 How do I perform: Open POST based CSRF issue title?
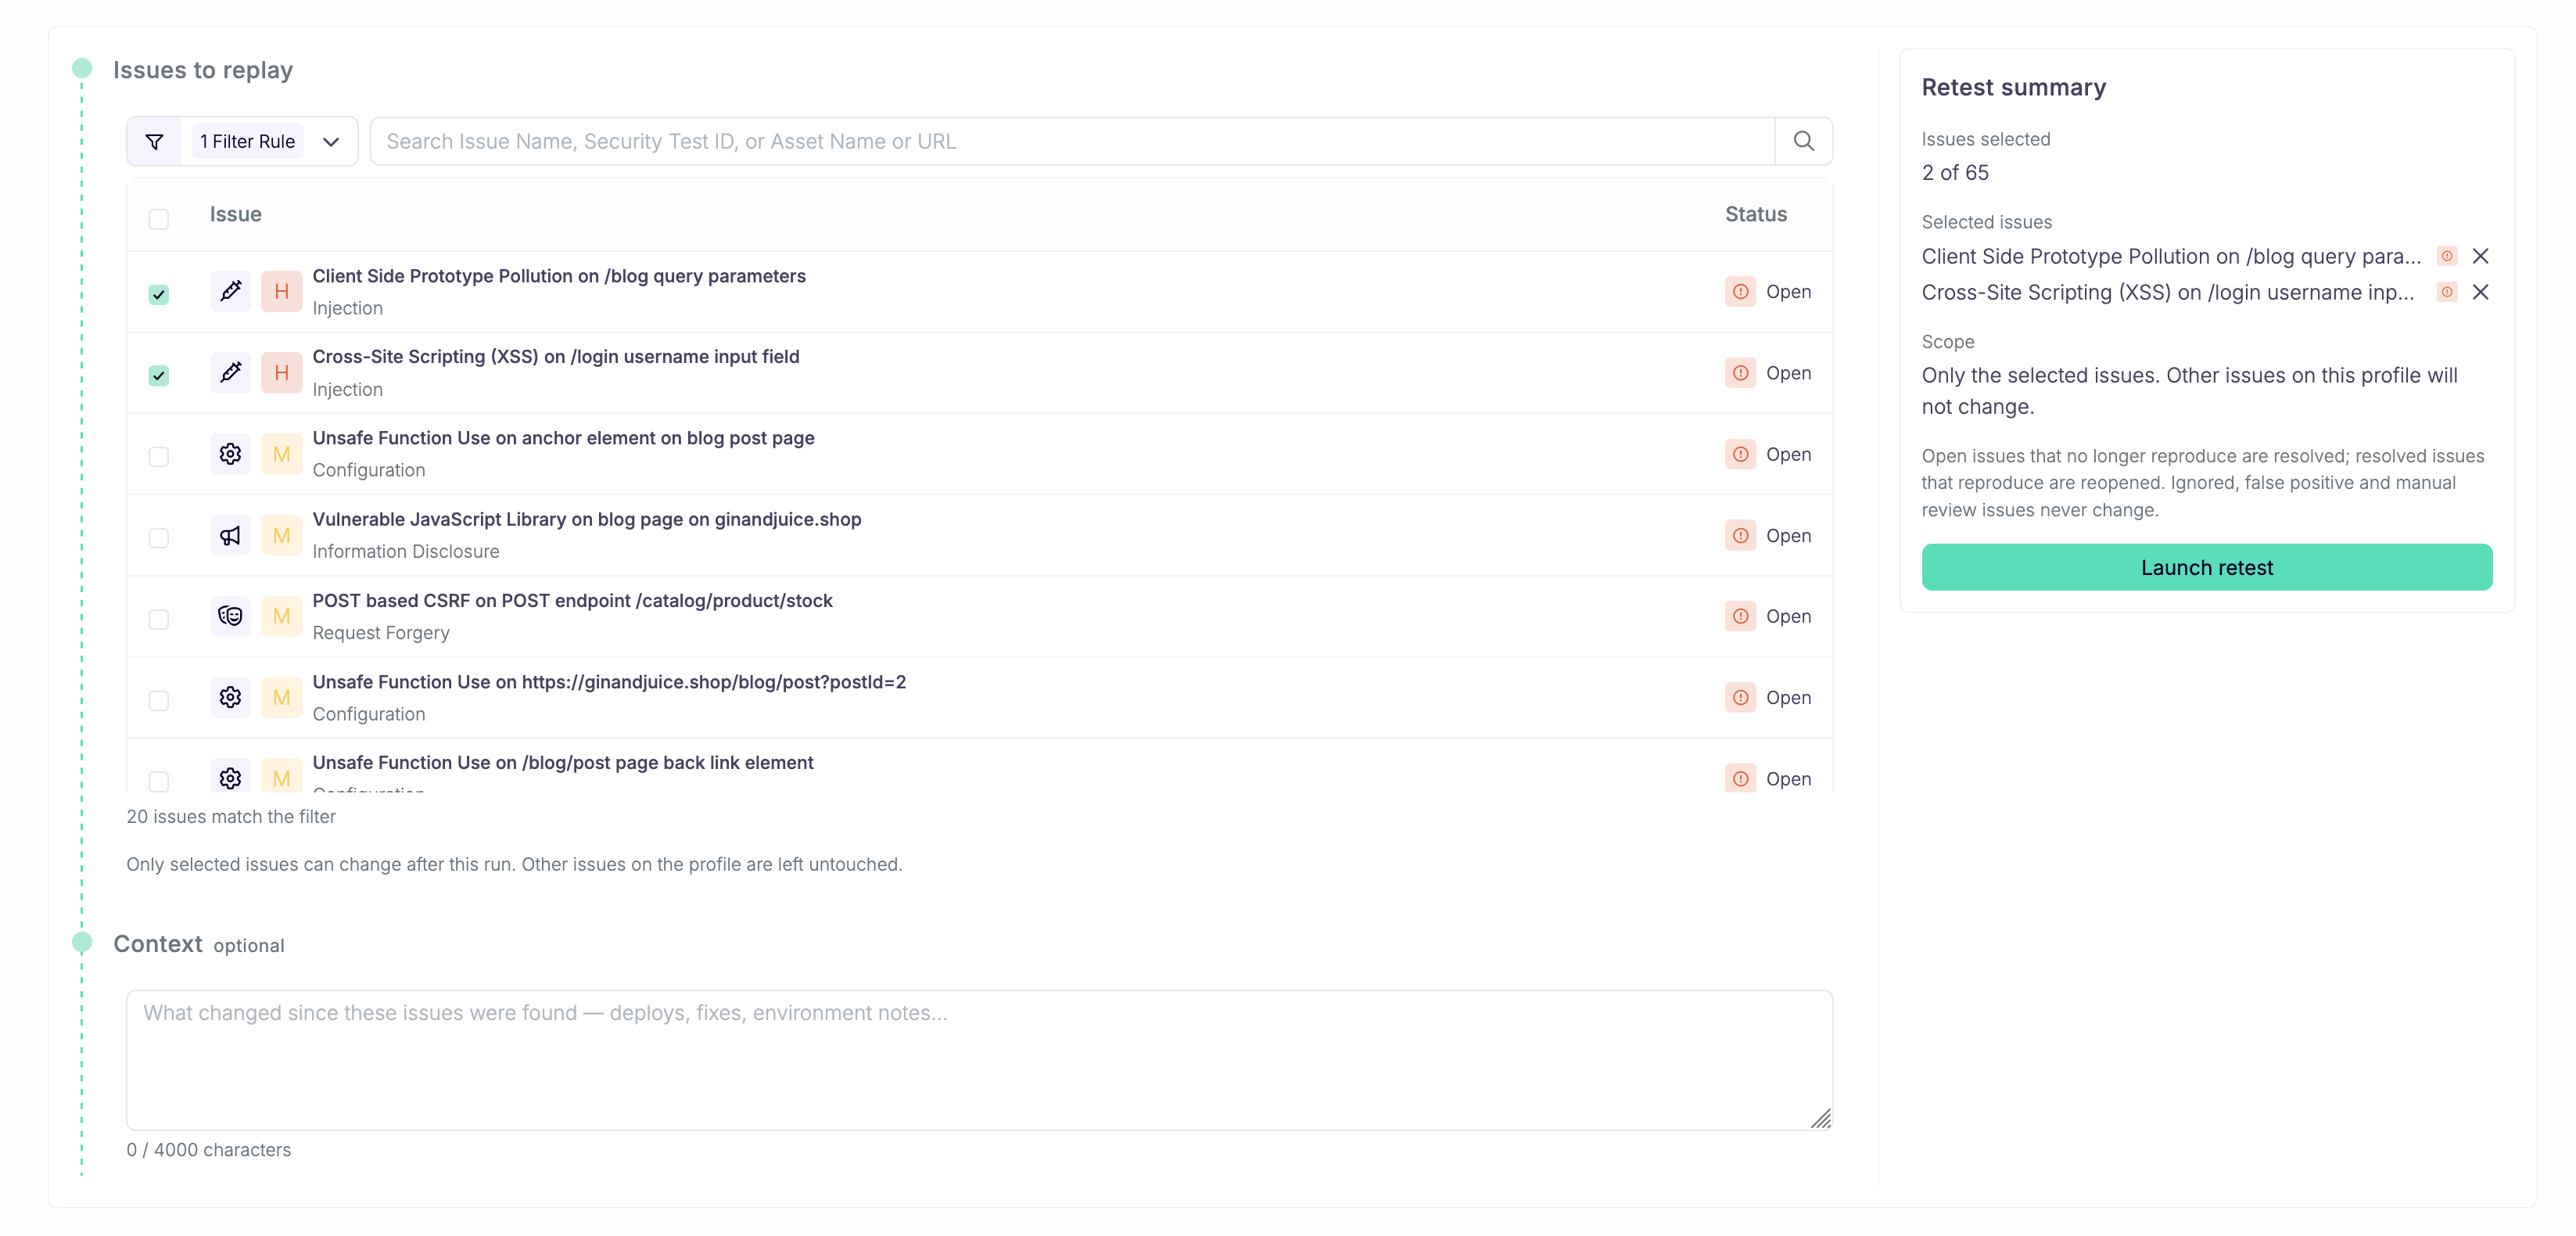[572, 601]
